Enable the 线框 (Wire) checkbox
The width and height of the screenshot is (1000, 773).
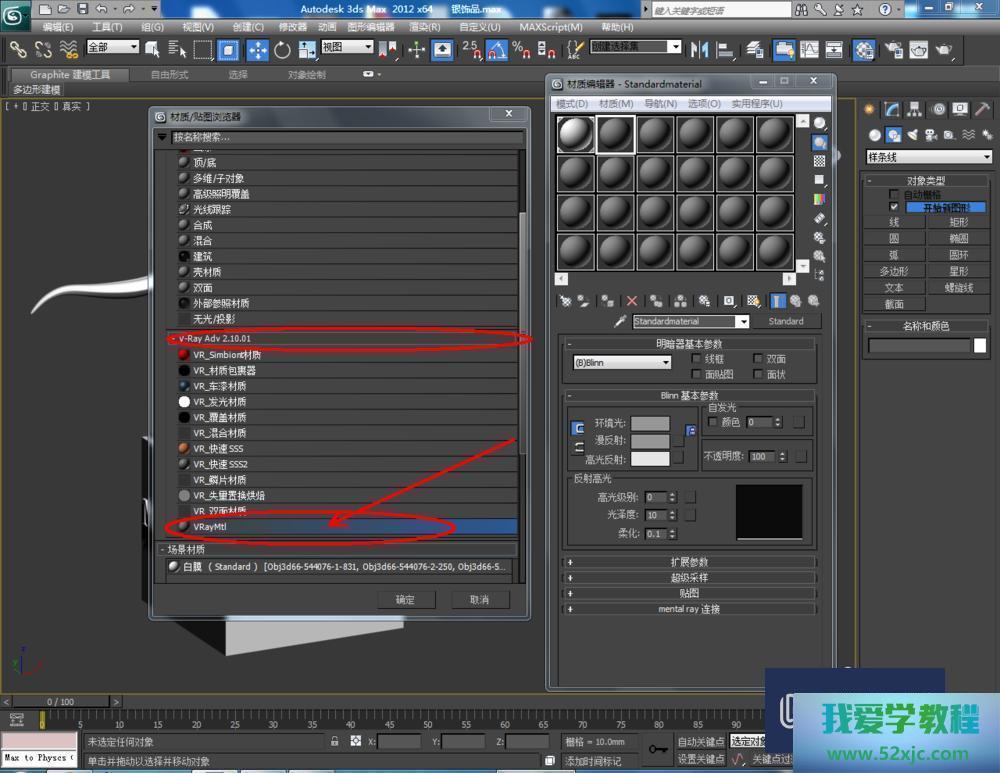point(697,358)
